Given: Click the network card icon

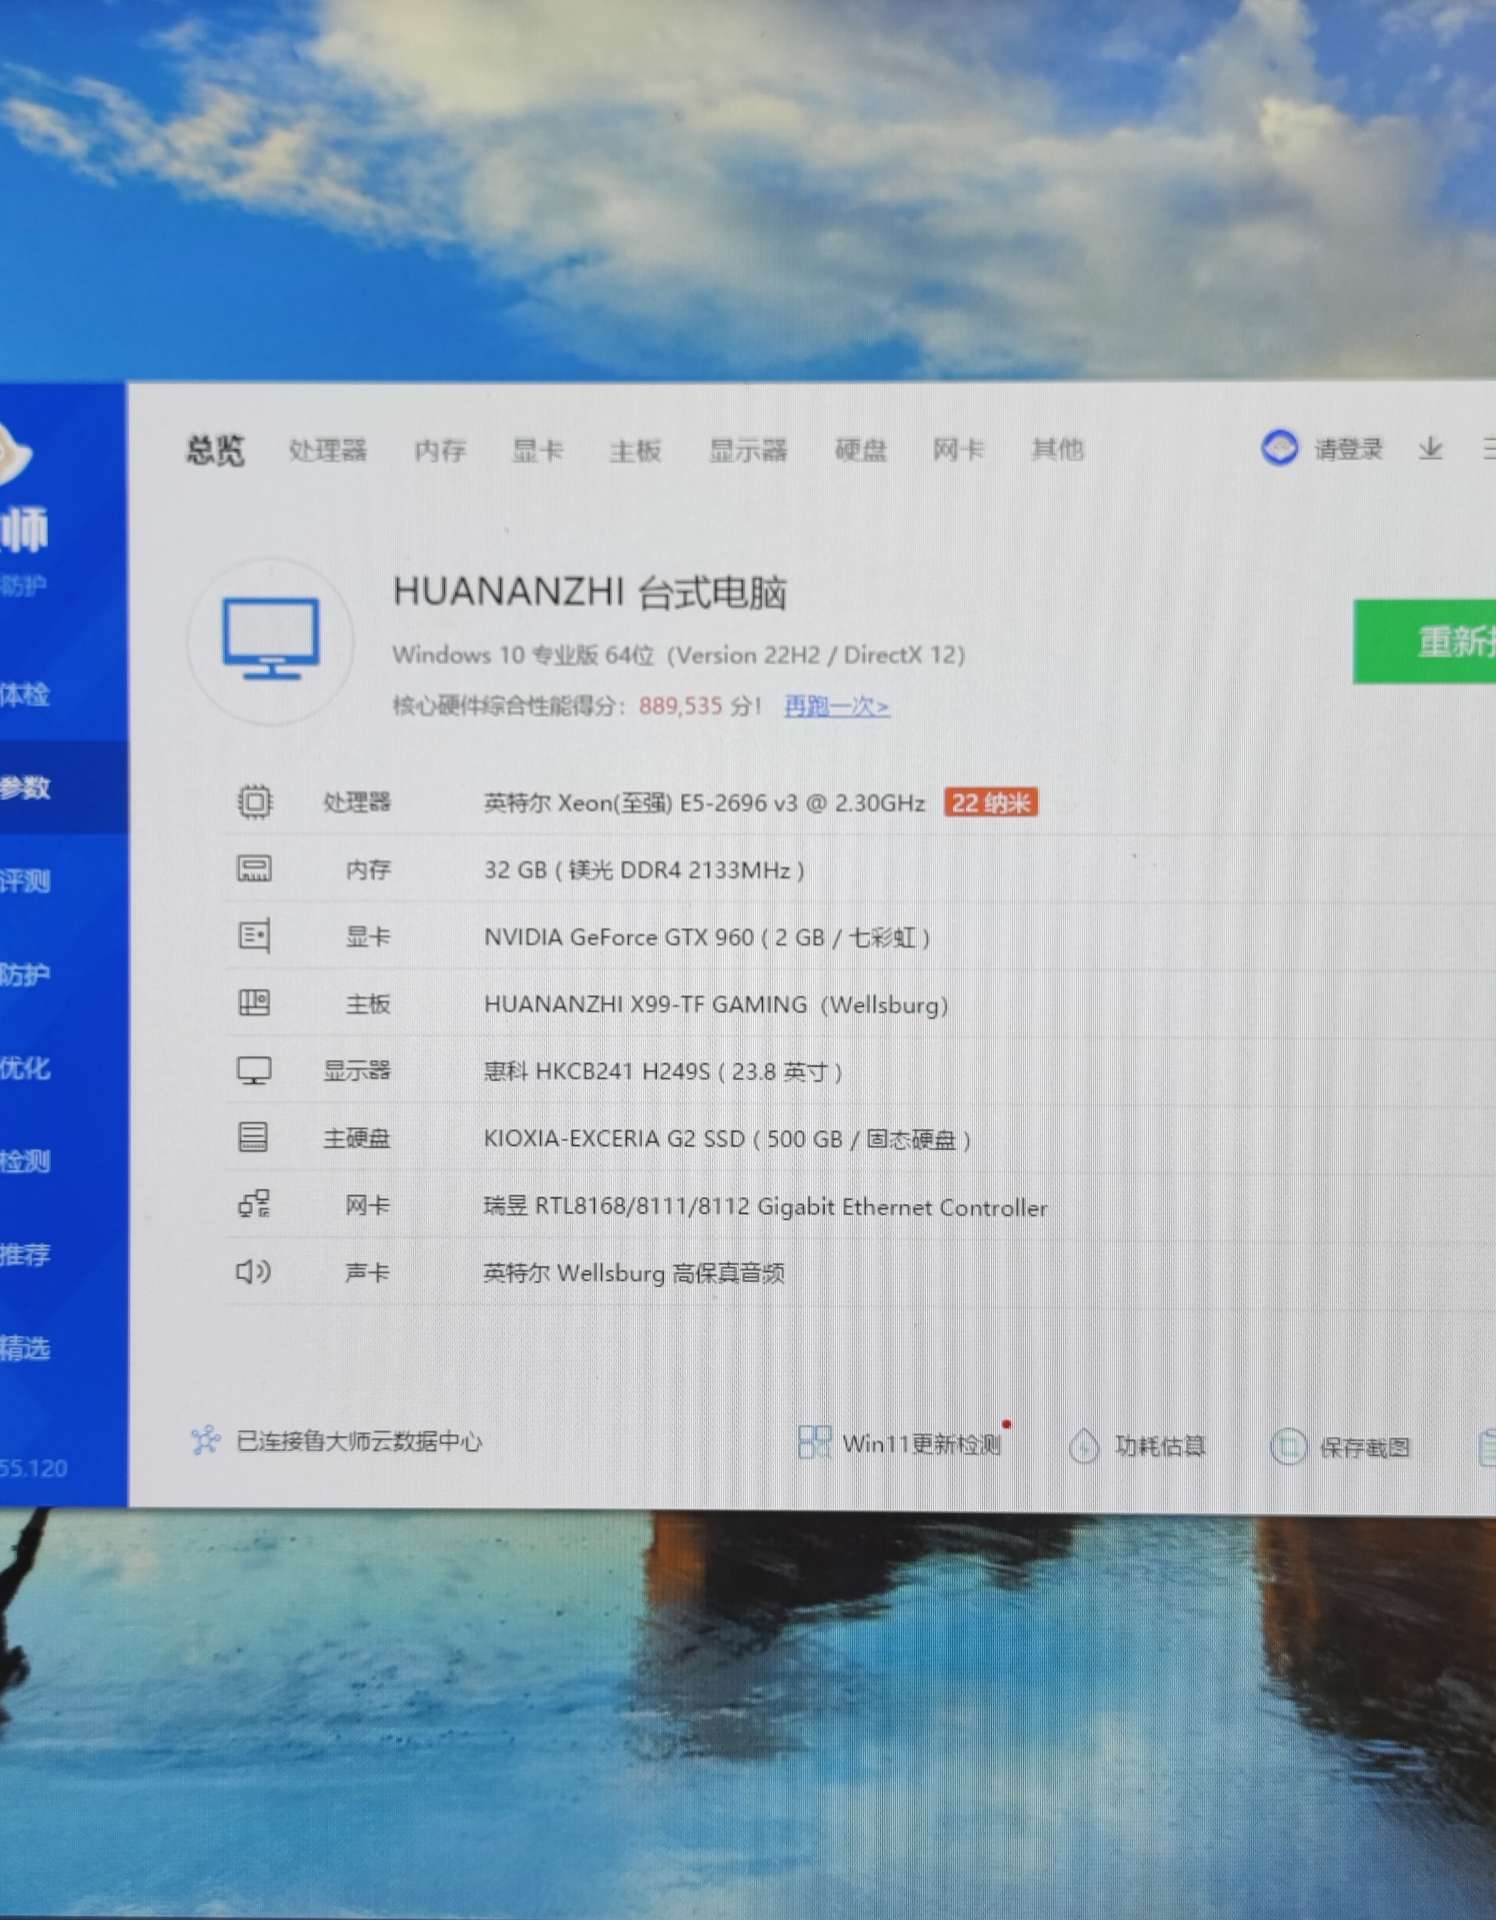Looking at the screenshot, I should (254, 1204).
